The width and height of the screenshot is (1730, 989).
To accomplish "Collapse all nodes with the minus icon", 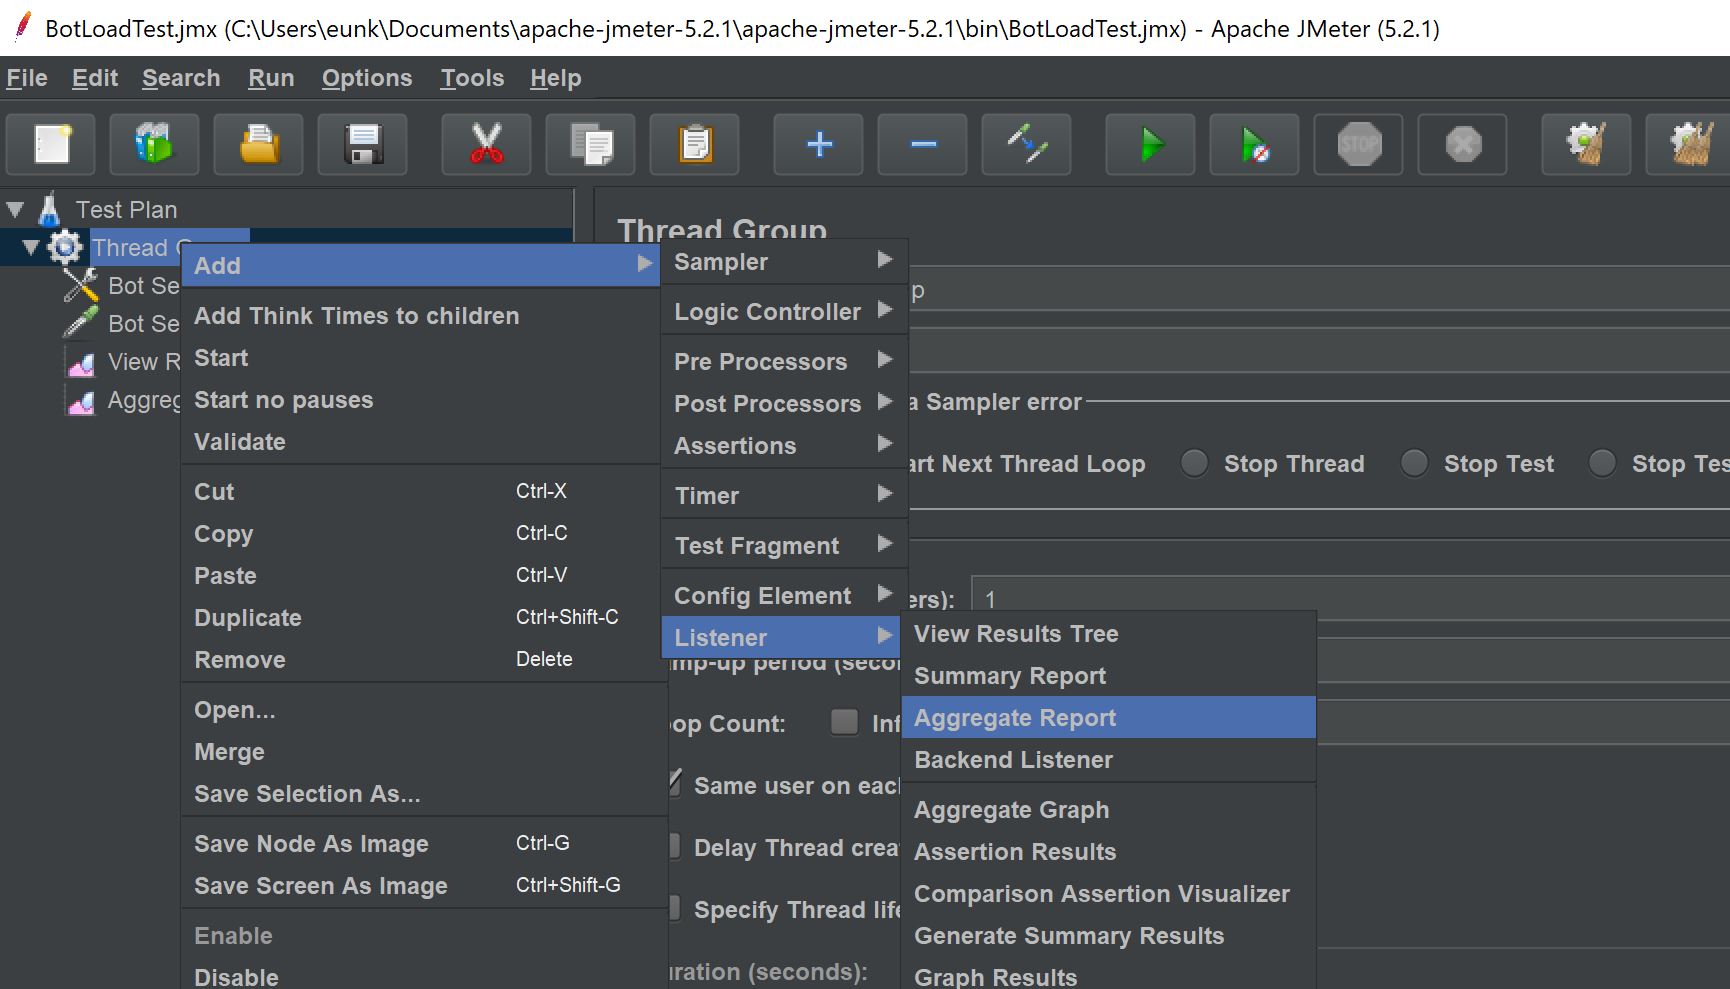I will click(923, 145).
